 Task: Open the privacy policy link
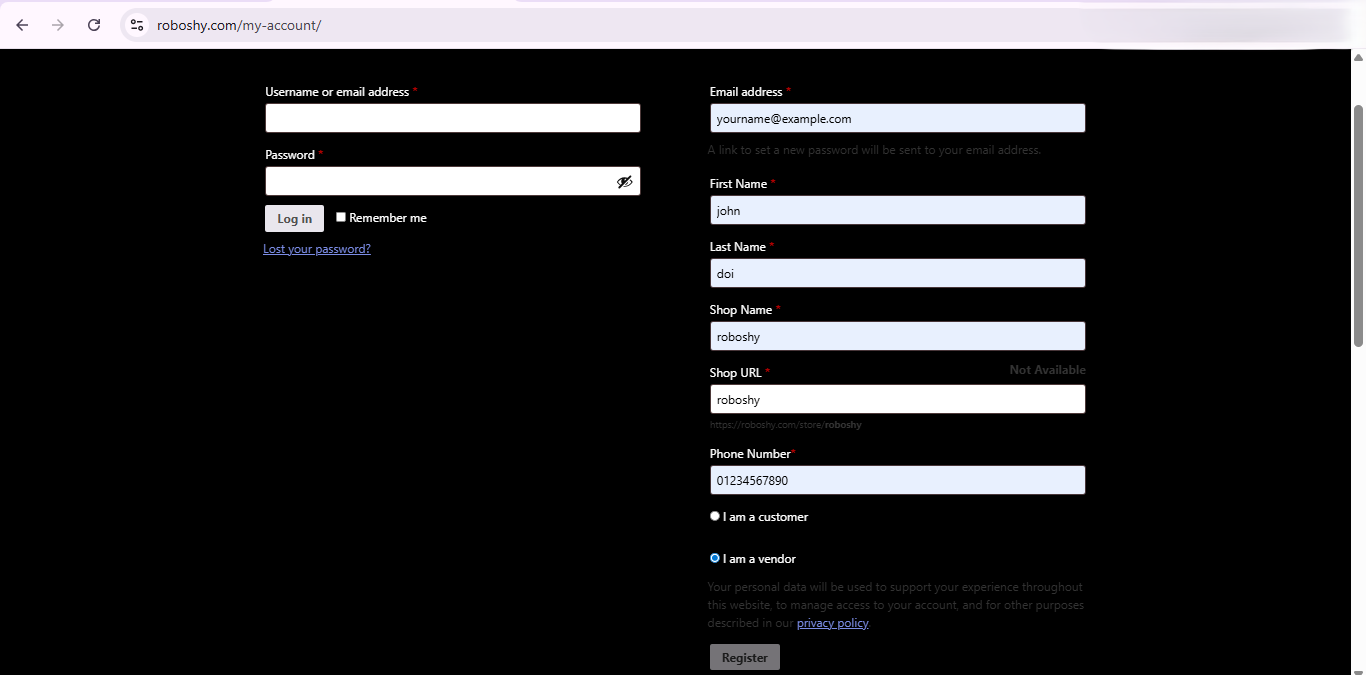tap(832, 622)
